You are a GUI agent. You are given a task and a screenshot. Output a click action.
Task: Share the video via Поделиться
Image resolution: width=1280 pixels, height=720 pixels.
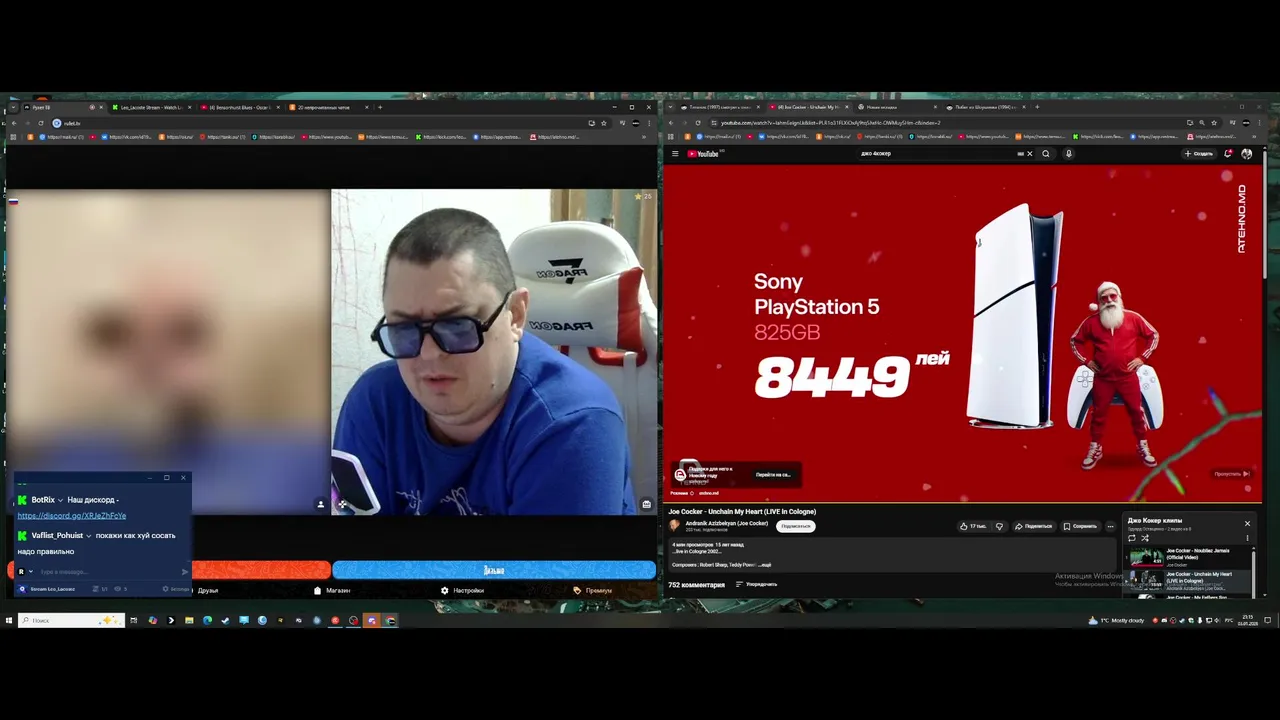click(x=1034, y=526)
